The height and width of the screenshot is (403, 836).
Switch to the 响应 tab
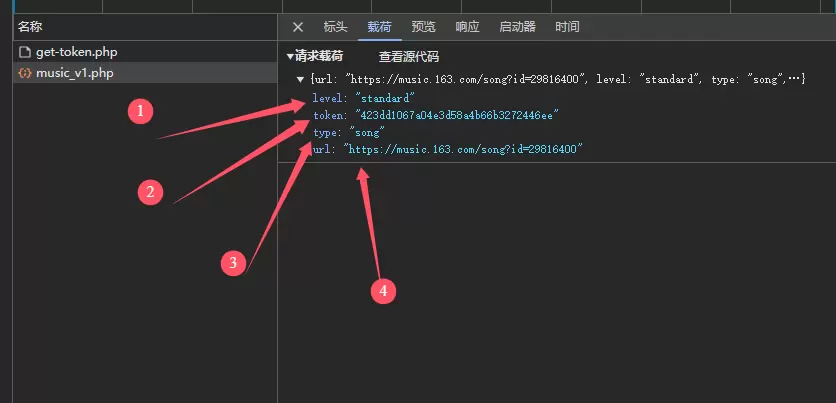(x=468, y=27)
